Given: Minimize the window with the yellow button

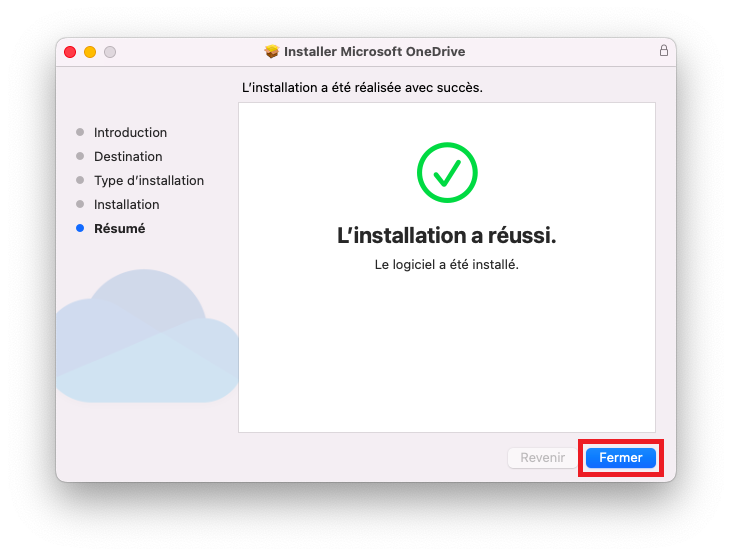Looking at the screenshot, I should pos(90,52).
